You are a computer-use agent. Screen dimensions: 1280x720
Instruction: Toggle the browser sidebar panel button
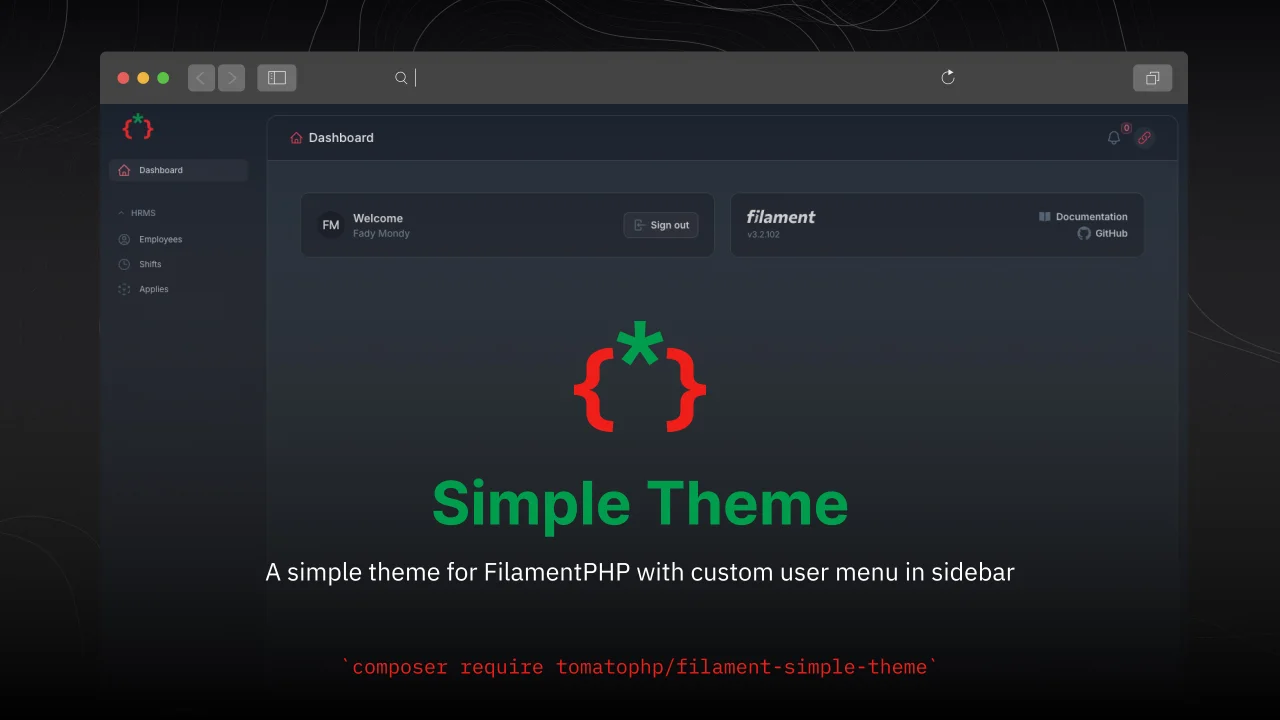click(276, 77)
